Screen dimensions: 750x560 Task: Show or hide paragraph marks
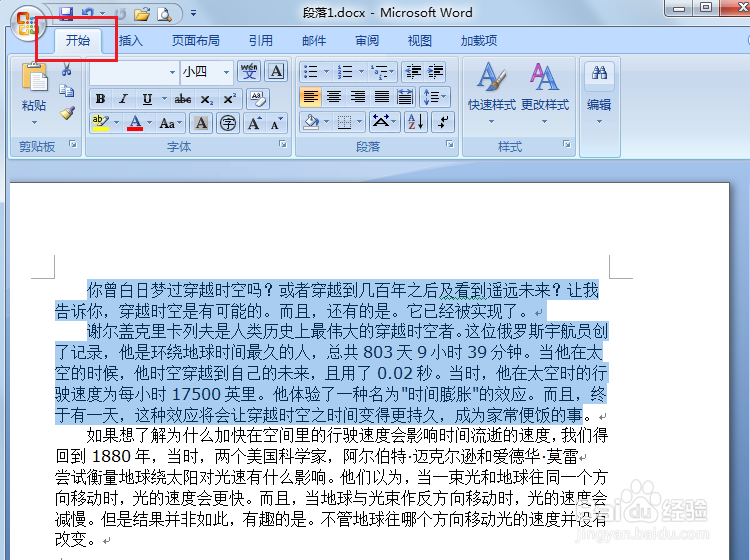point(442,122)
